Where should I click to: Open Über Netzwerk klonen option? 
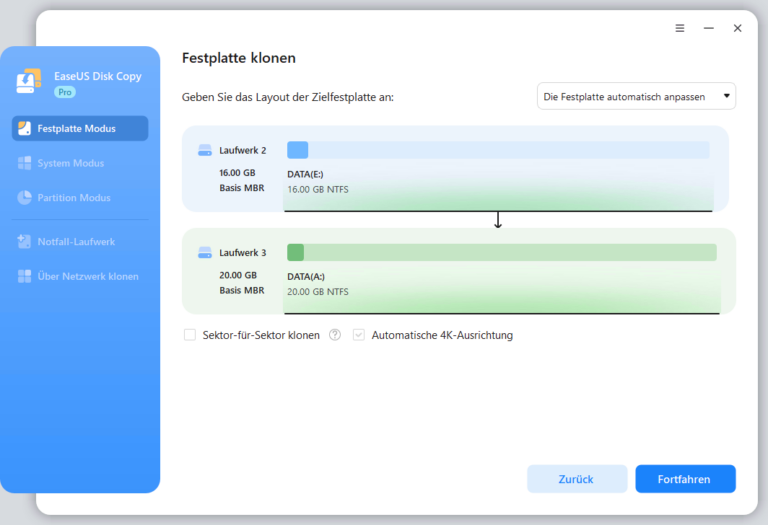80,276
